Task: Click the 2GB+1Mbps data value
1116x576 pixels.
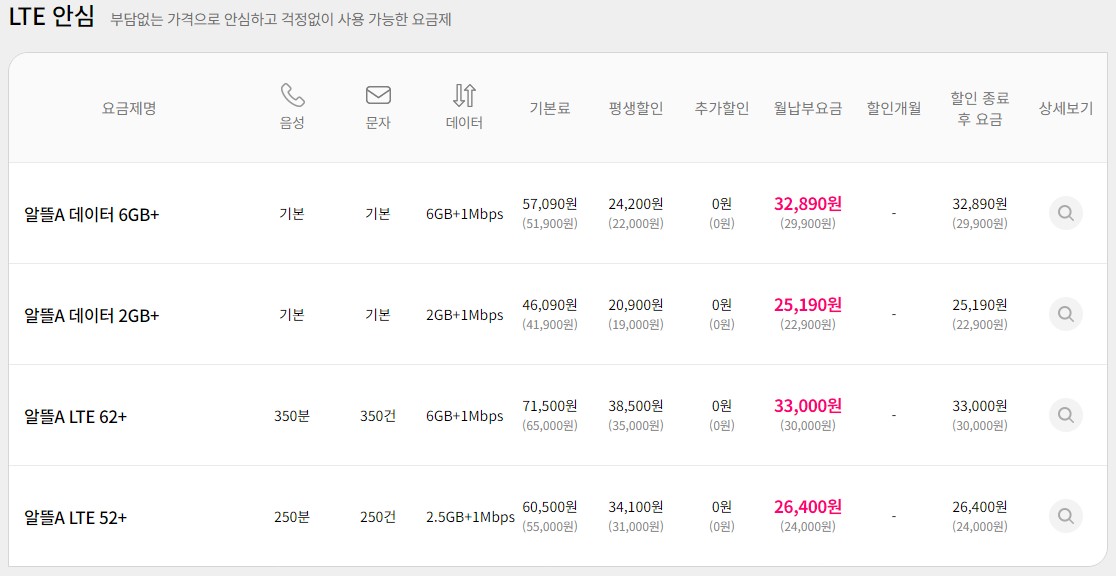Action: [464, 315]
